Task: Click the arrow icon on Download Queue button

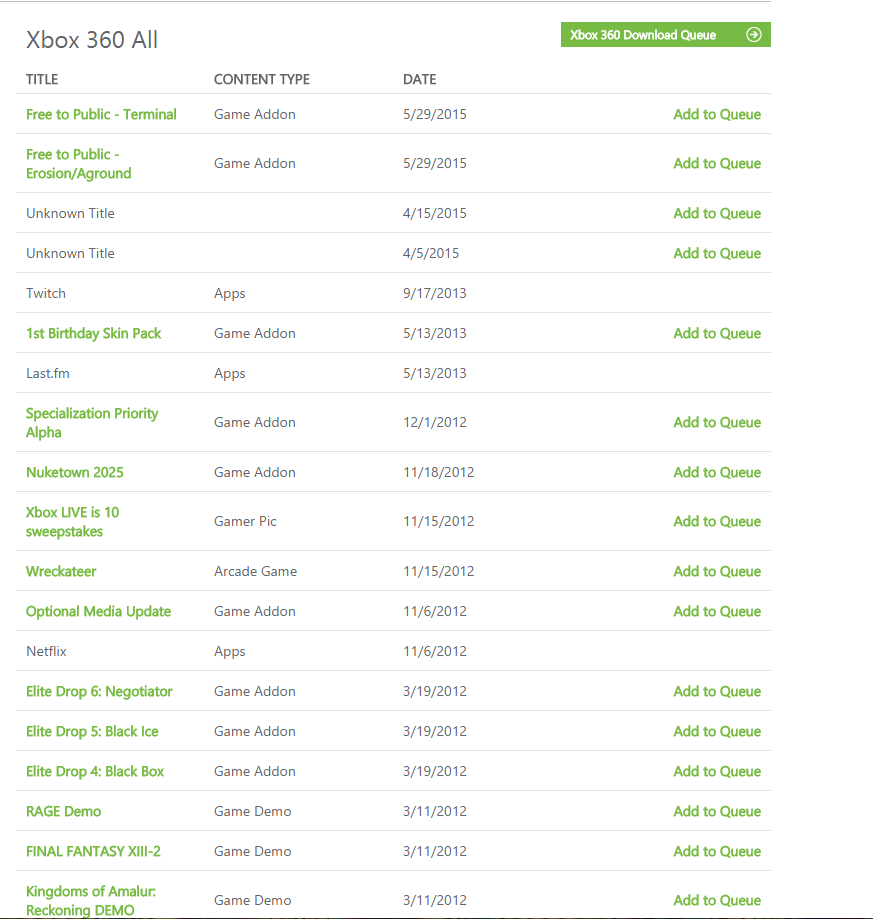Action: pyautogui.click(x=753, y=35)
